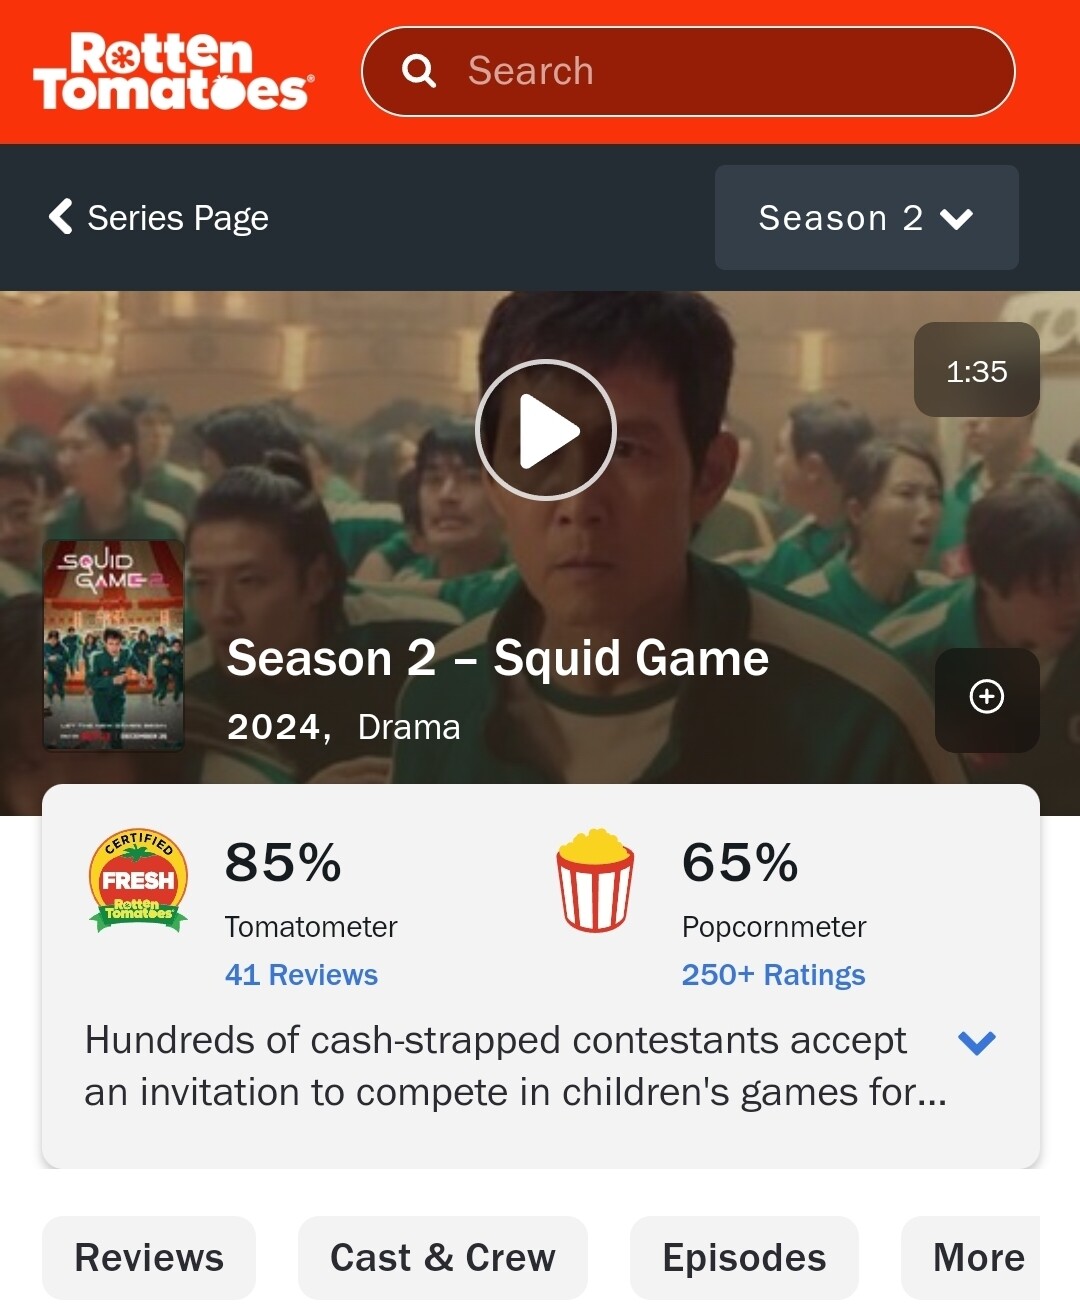Click the Squid Game 2 poster thumbnail
The image size is (1080, 1311).
click(x=114, y=645)
